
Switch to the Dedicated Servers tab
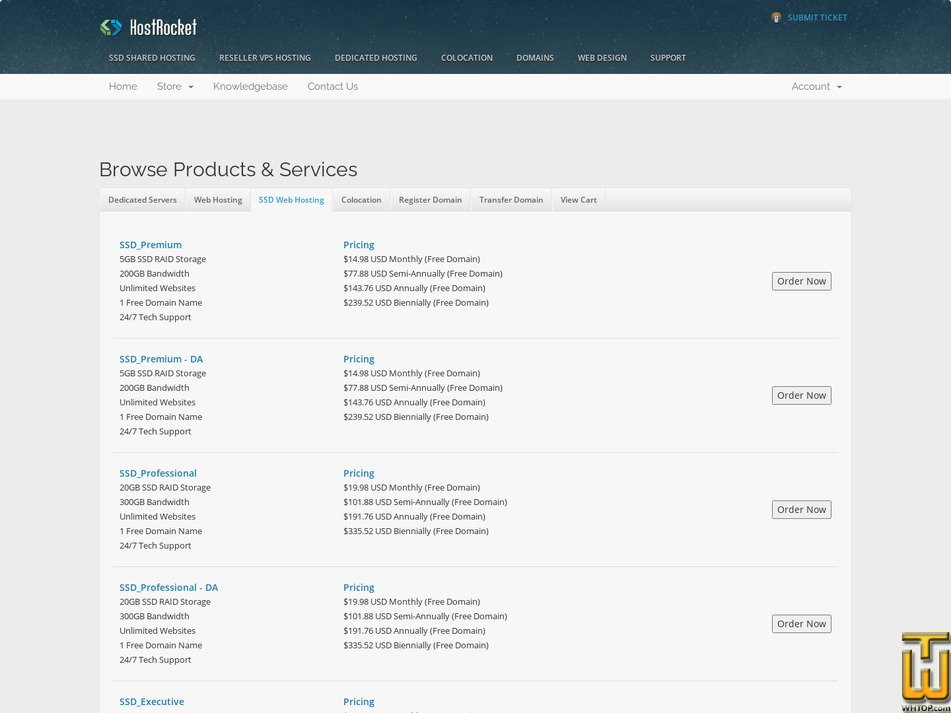[143, 199]
